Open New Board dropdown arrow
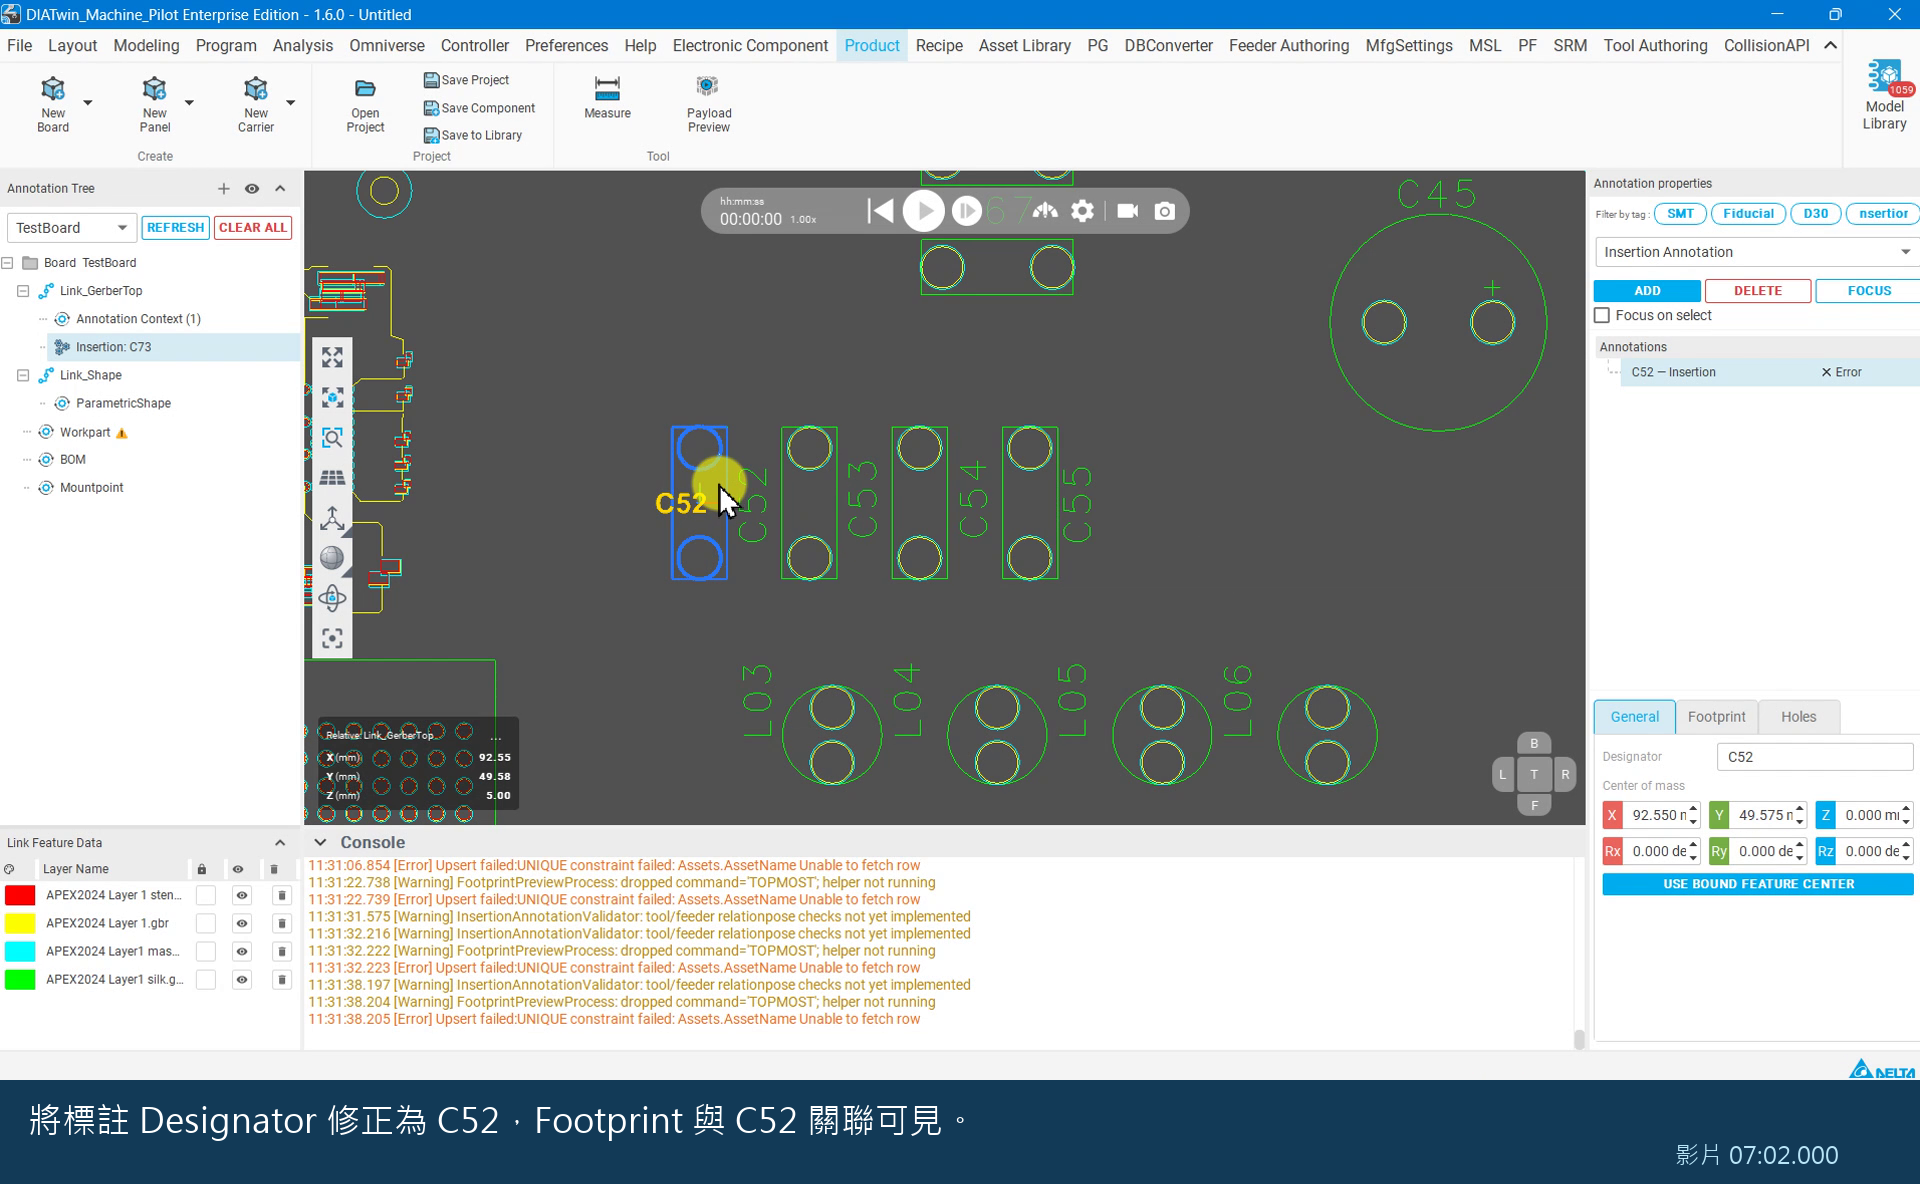Screen dimensions: 1920x1184 coord(88,103)
